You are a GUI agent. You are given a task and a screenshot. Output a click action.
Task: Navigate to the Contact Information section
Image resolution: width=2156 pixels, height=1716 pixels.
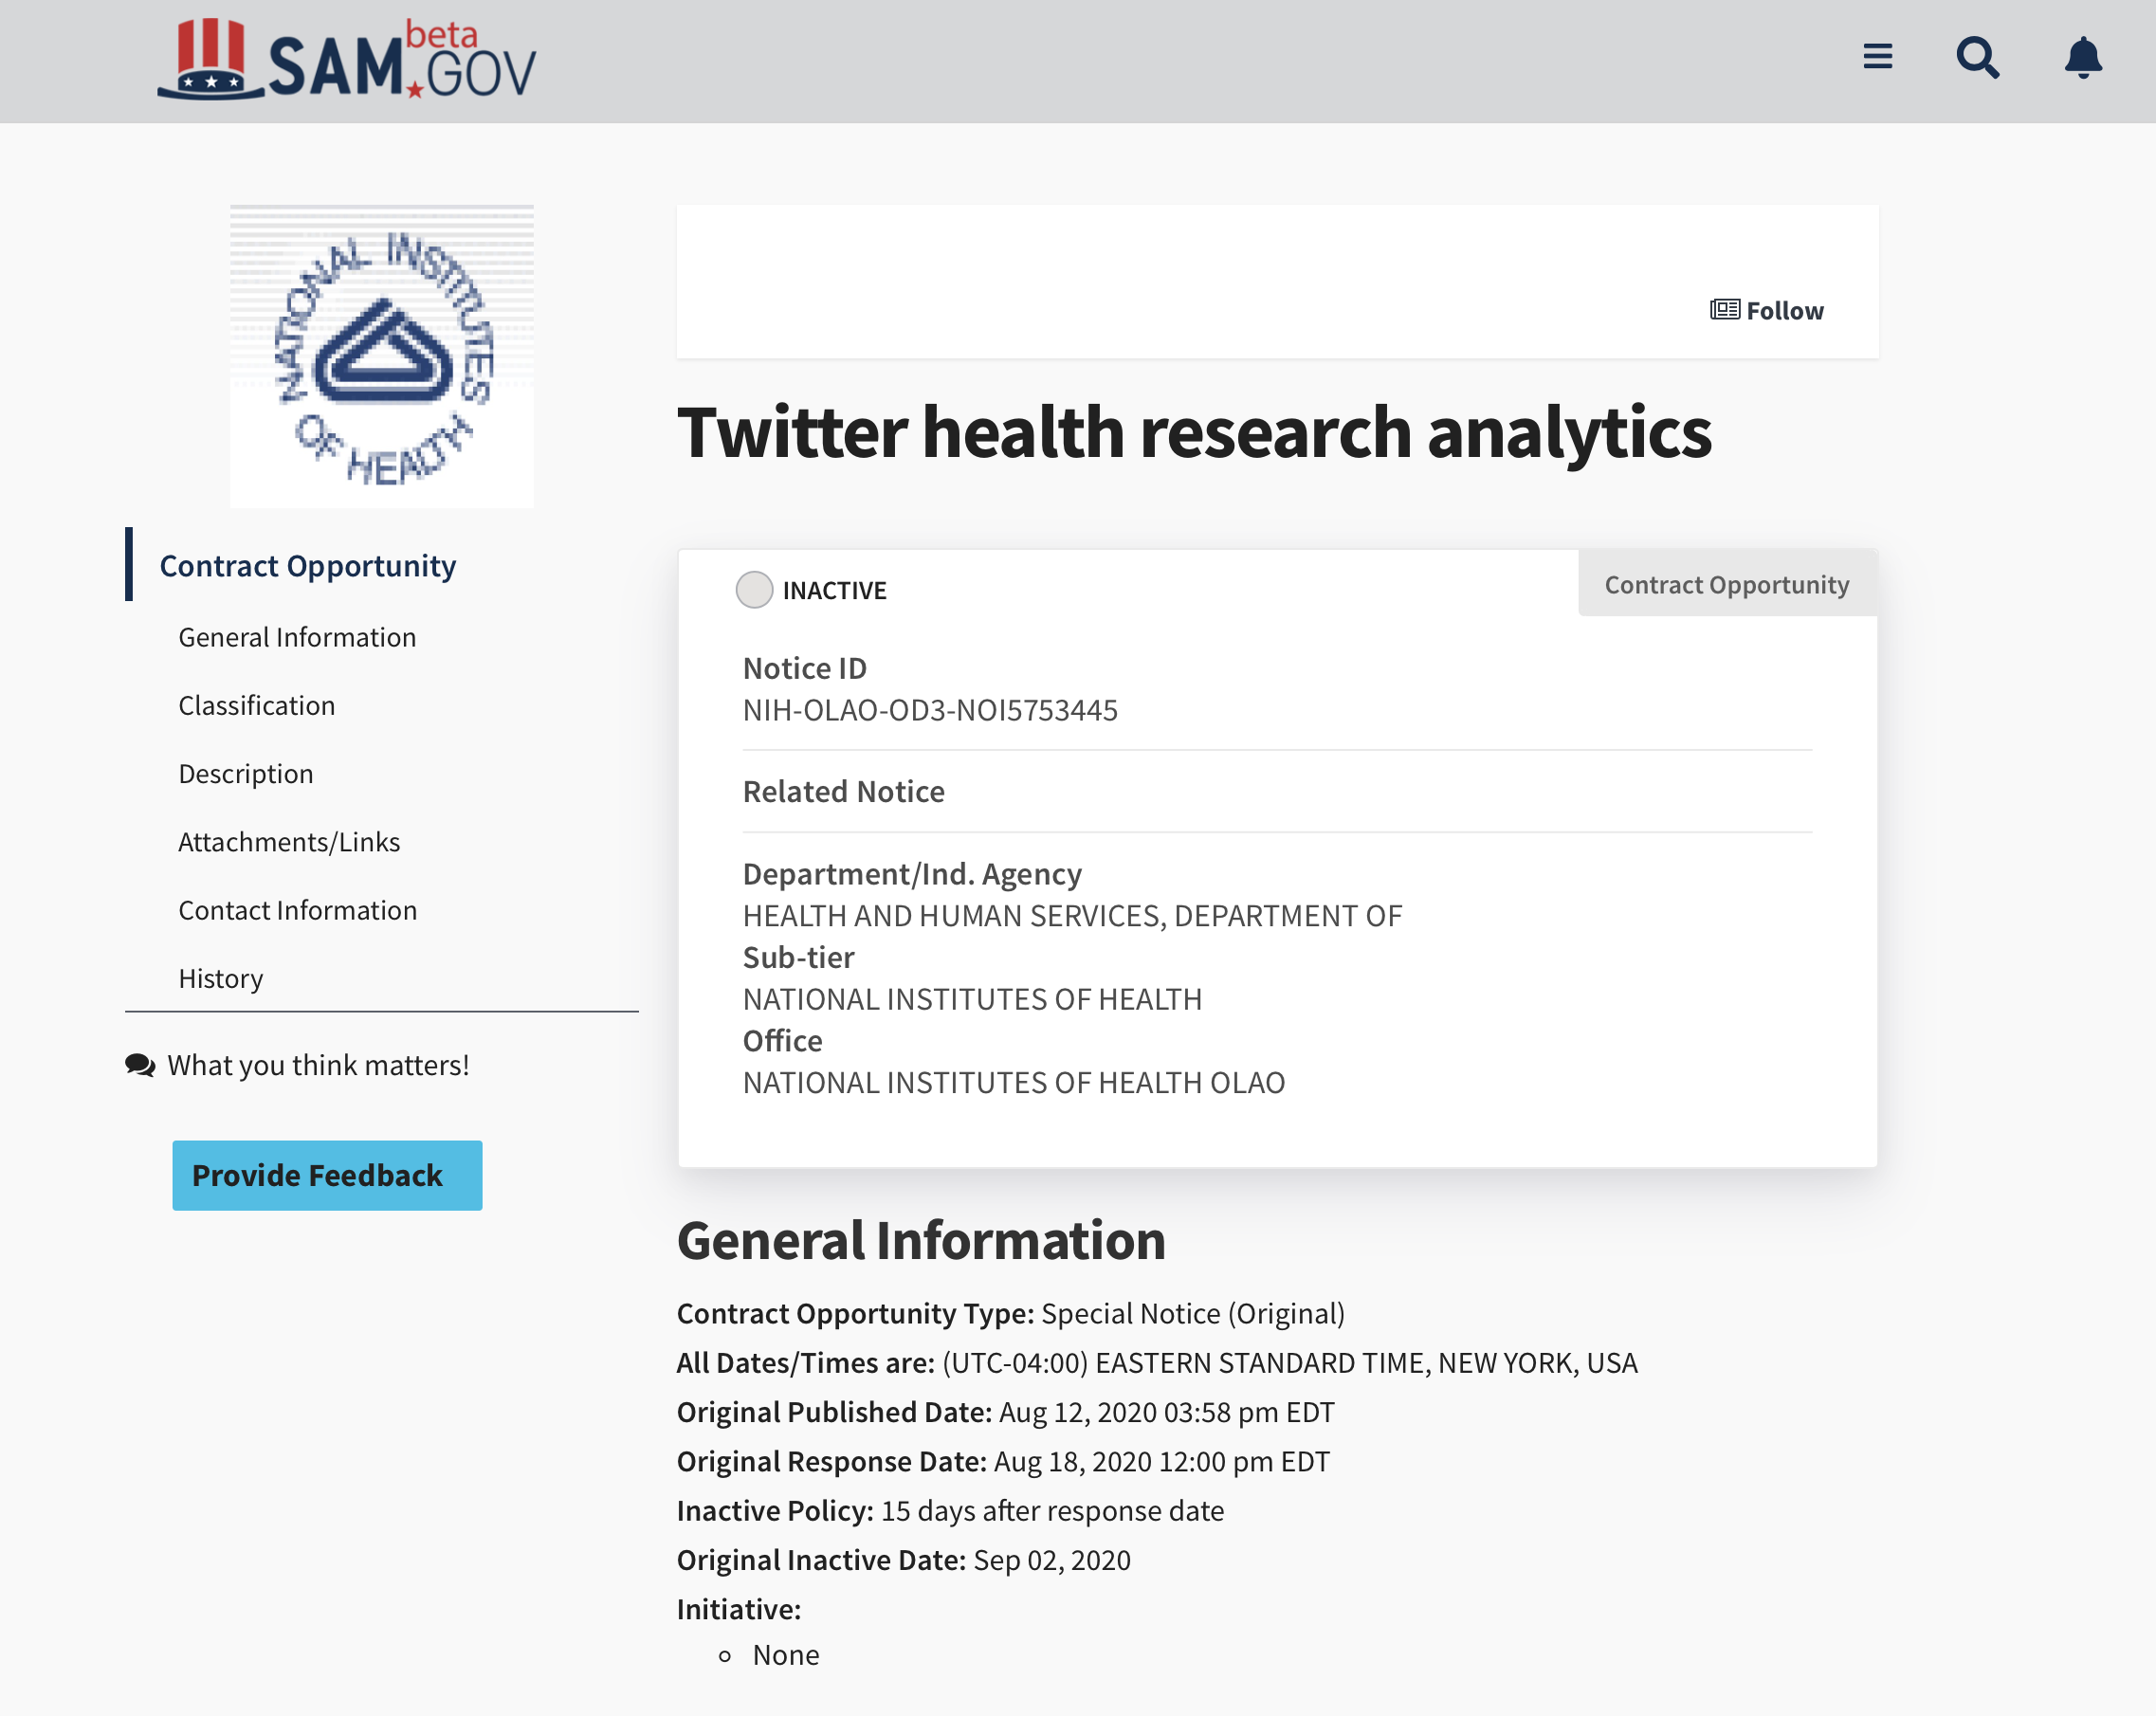pos(297,910)
